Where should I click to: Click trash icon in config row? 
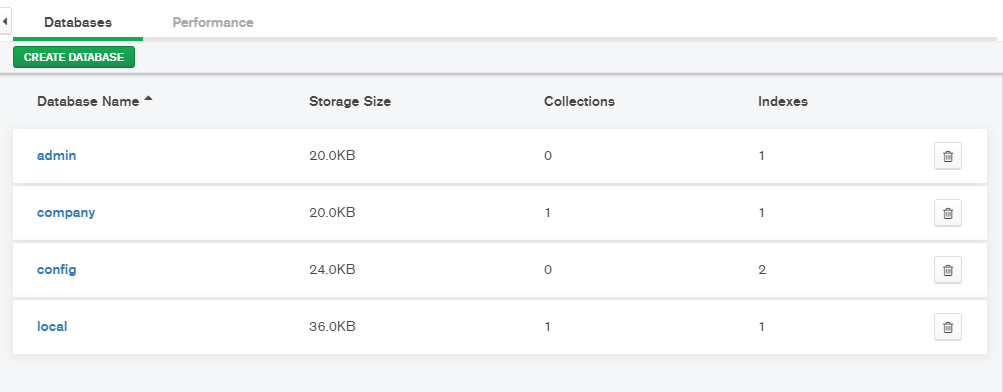[947, 270]
